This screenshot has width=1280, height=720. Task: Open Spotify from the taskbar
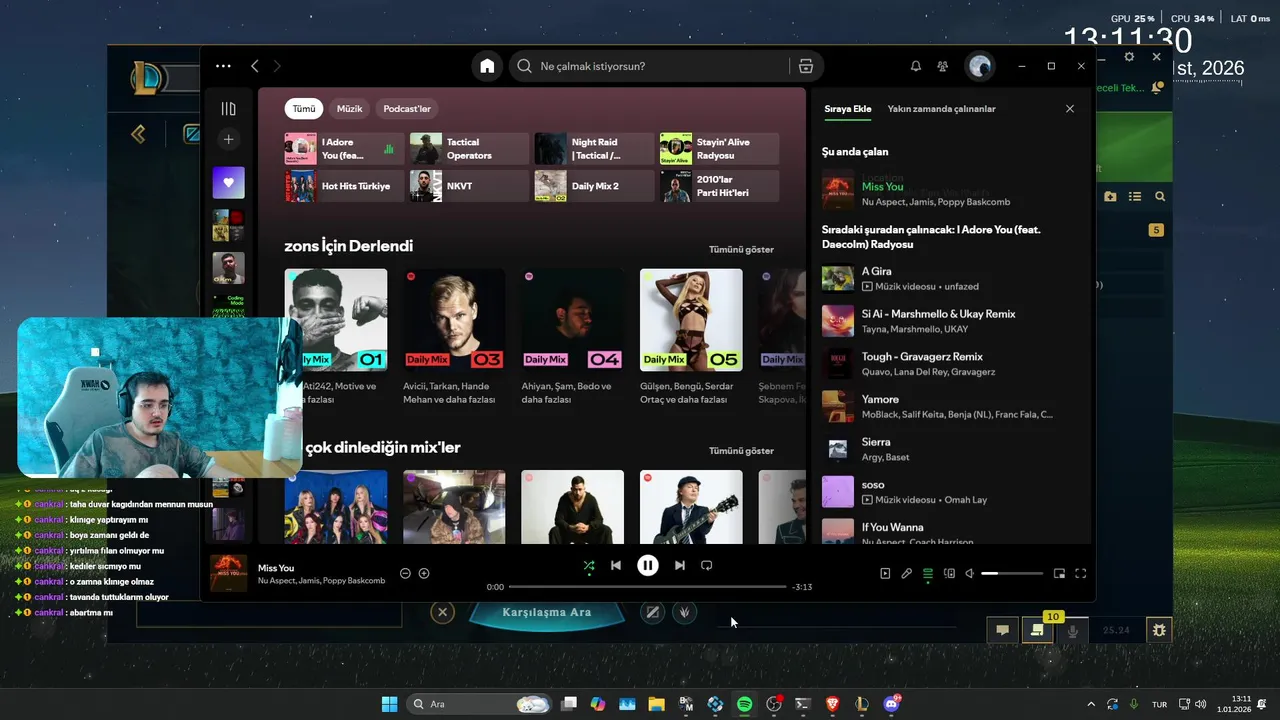[744, 704]
